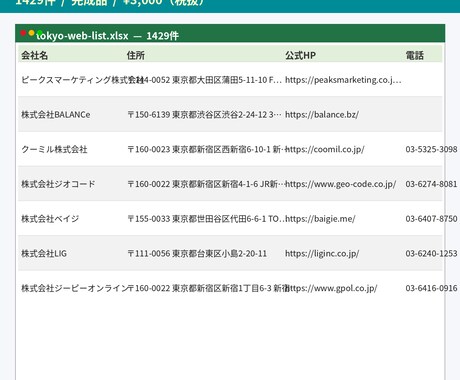Open the https://coomil.co.jp/ link
The width and height of the screenshot is (460, 380).
[x=325, y=149]
